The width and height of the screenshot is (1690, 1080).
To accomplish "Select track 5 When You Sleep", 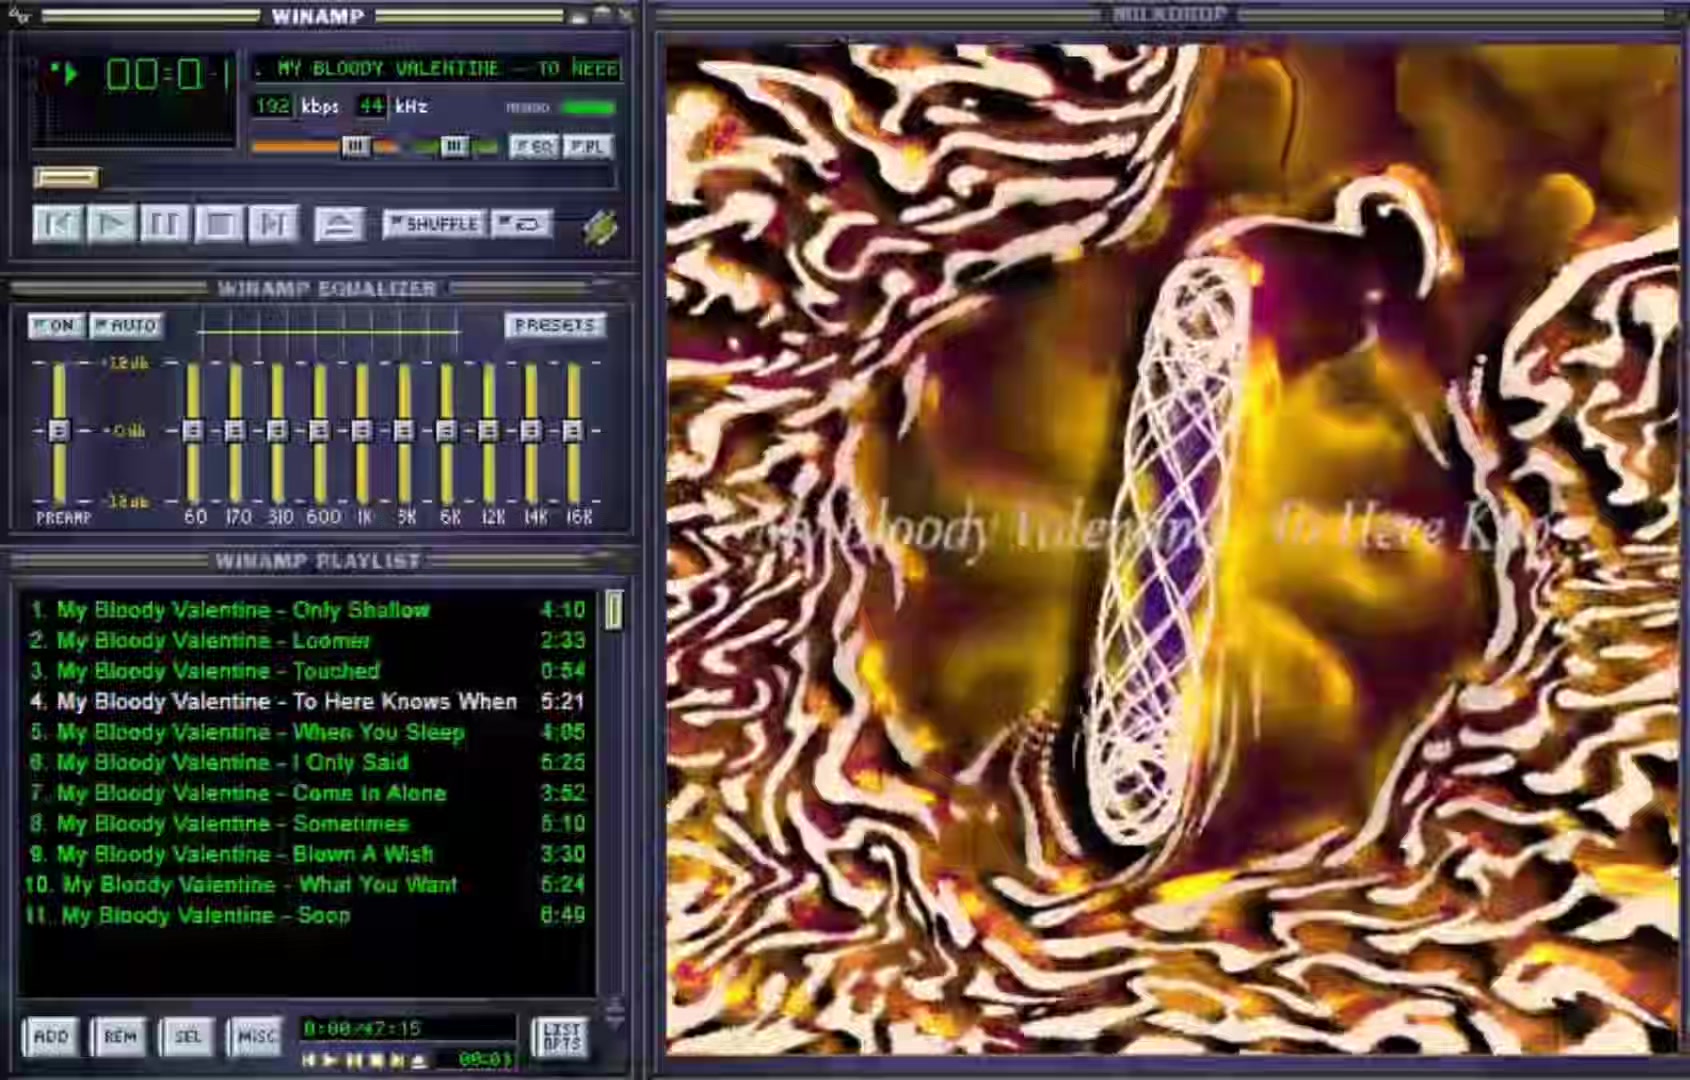I will pos(307,732).
